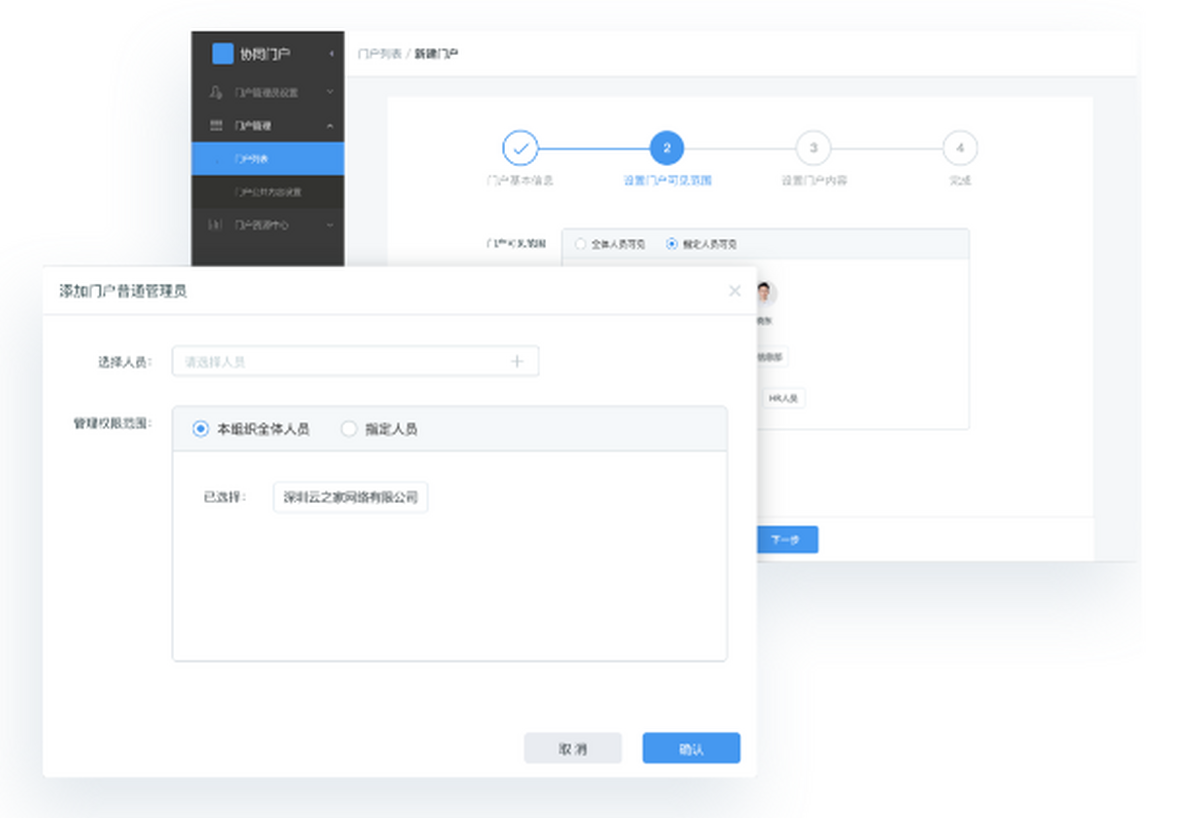Image resolution: width=1200 pixels, height=818 pixels.
Task: Click the completed step 1 checkmark circle
Action: point(520,149)
